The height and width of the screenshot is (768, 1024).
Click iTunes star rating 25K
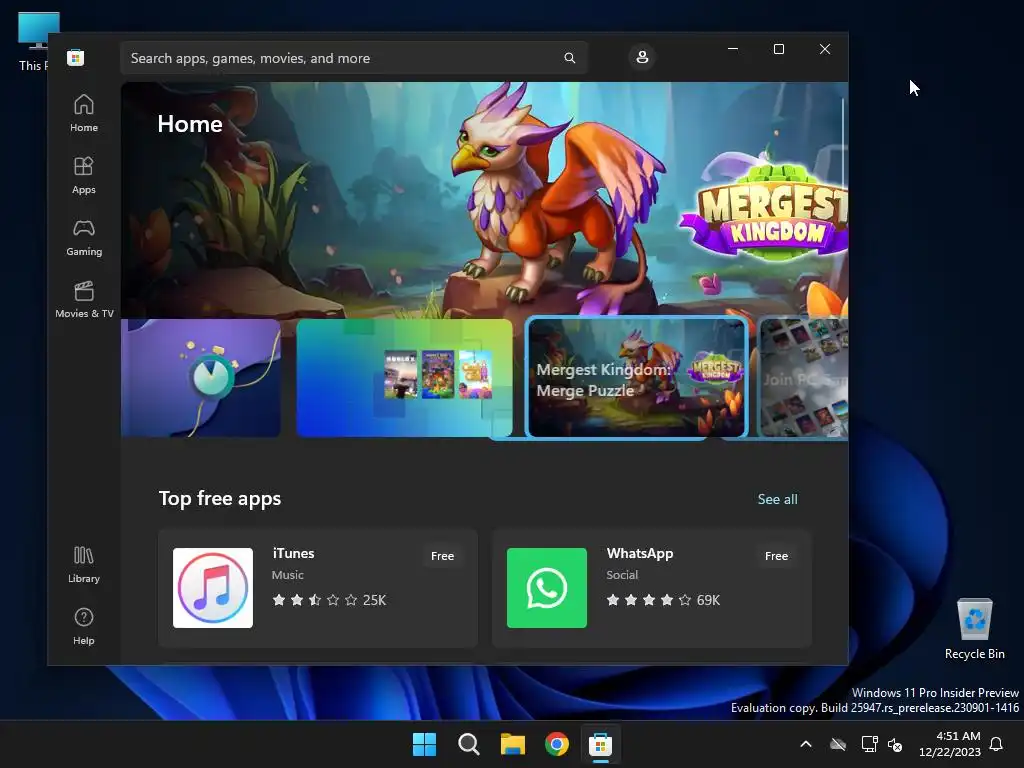pyautogui.click(x=329, y=600)
